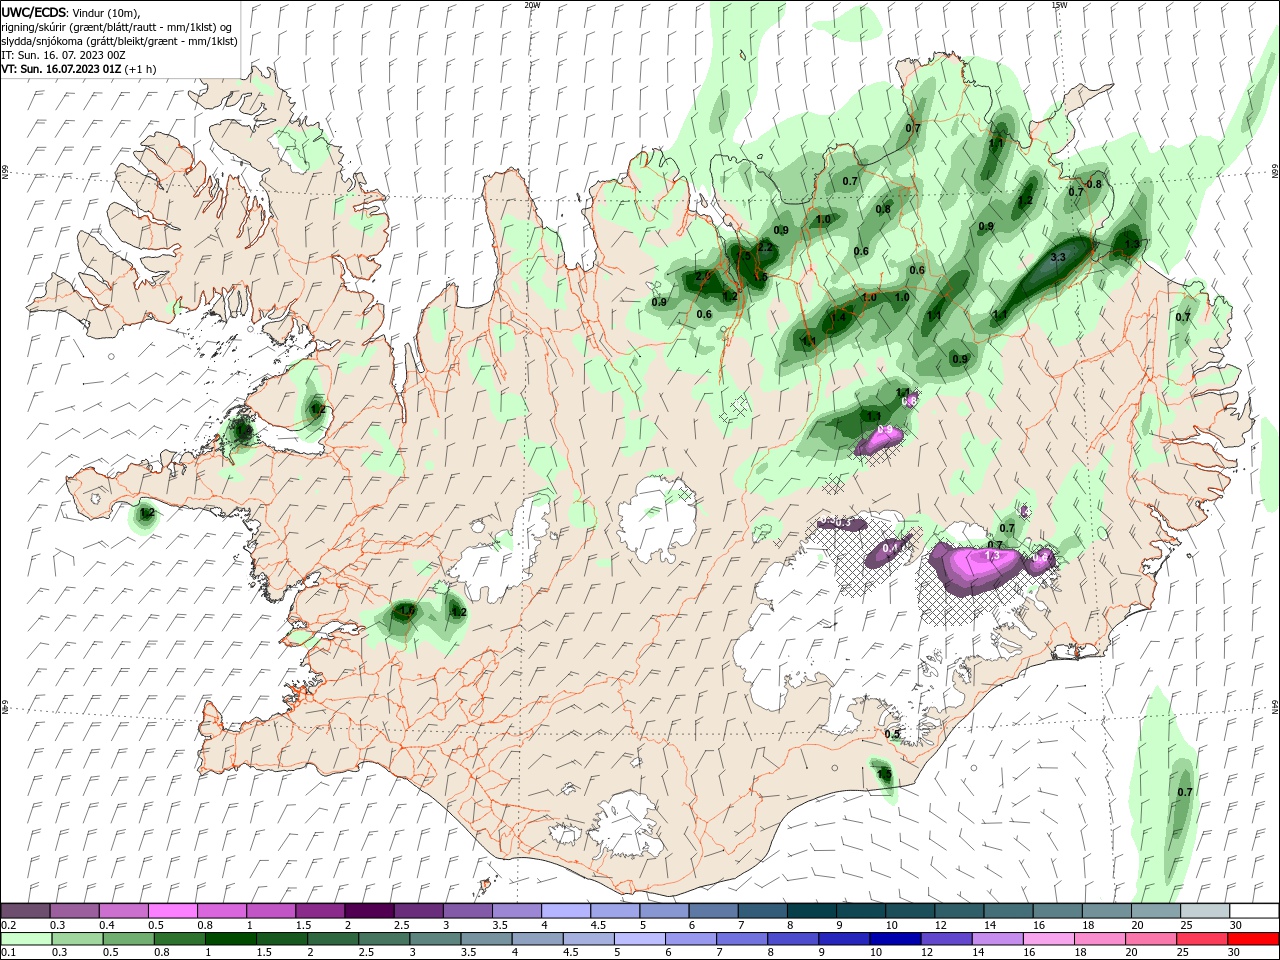Click the 'rigning/skúrir' legend description line
This screenshot has height=960, width=1280.
point(117,26)
